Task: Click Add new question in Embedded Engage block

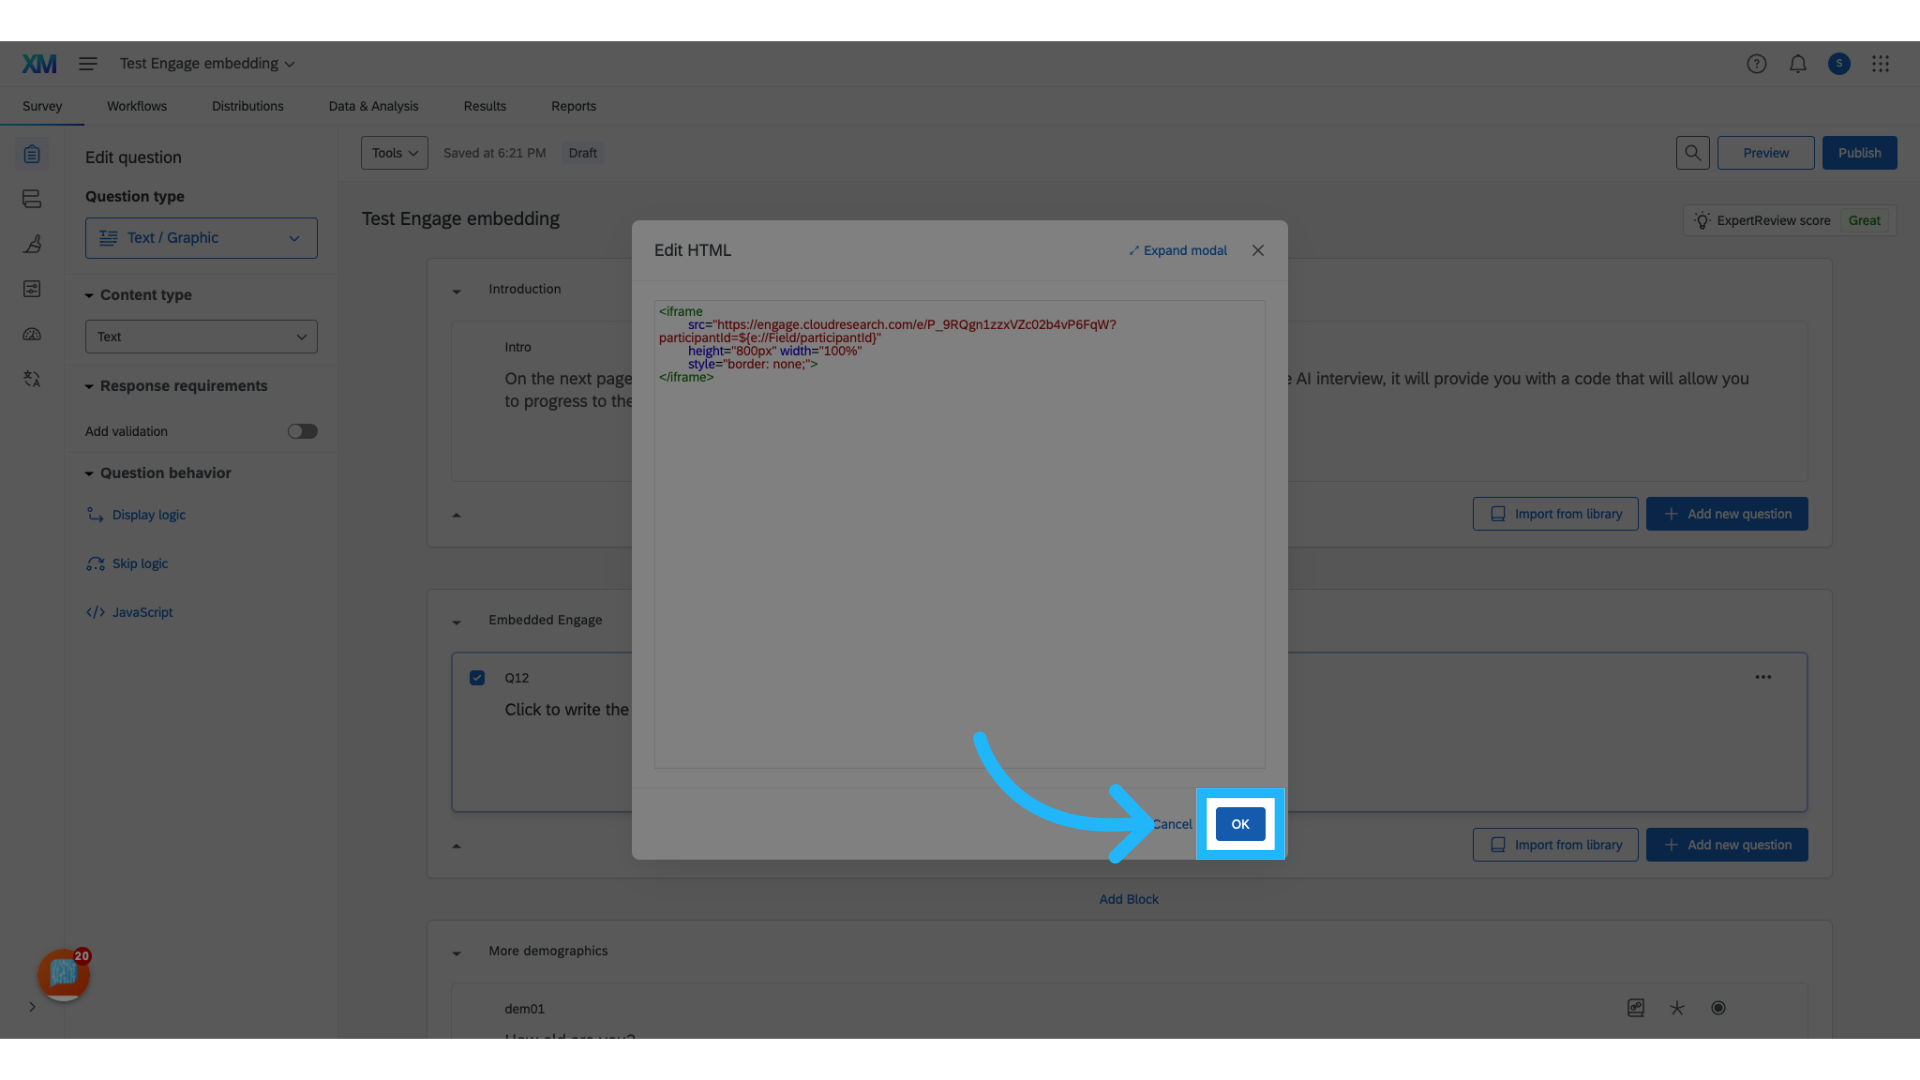Action: point(1726,844)
